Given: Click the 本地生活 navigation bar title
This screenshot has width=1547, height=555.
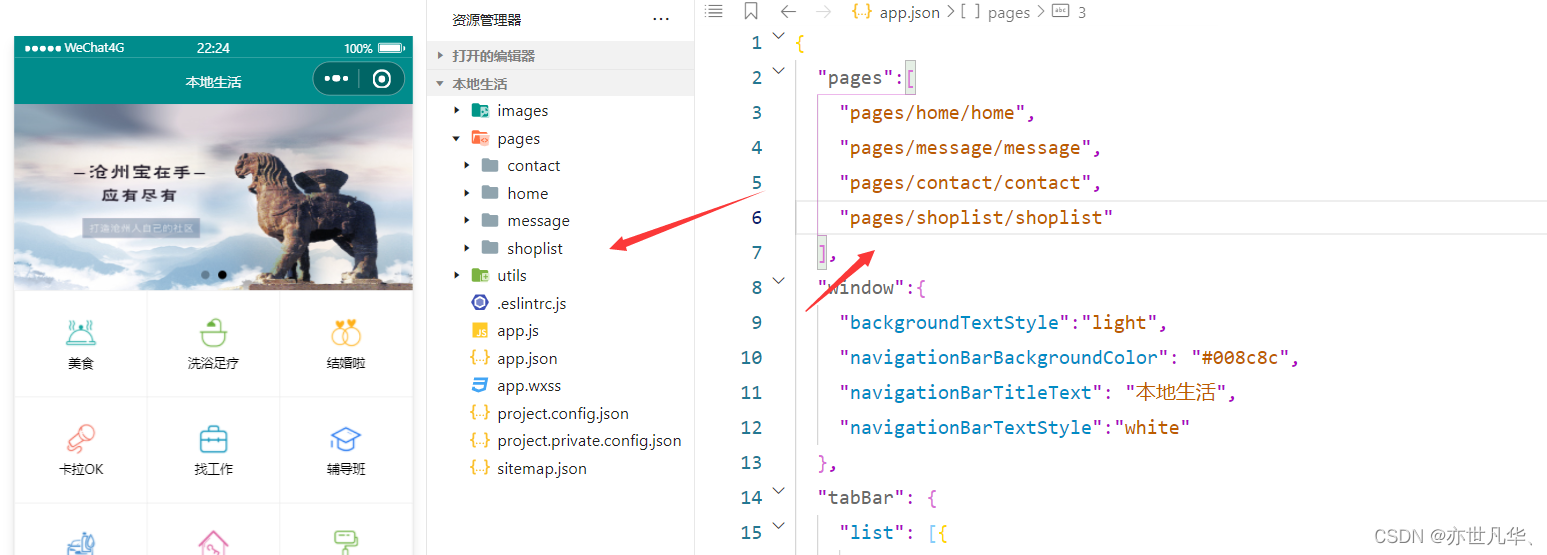Looking at the screenshot, I should [x=213, y=82].
